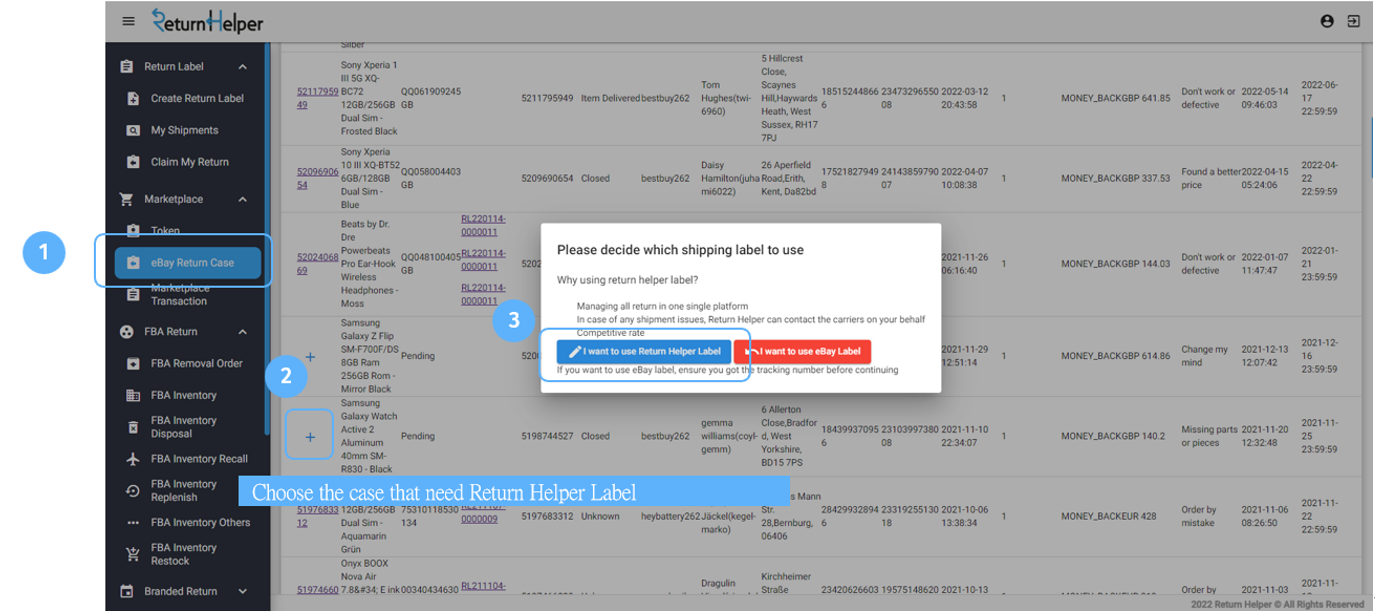Click the MONEY_BACKEUR 428 cell

click(x=1108, y=516)
